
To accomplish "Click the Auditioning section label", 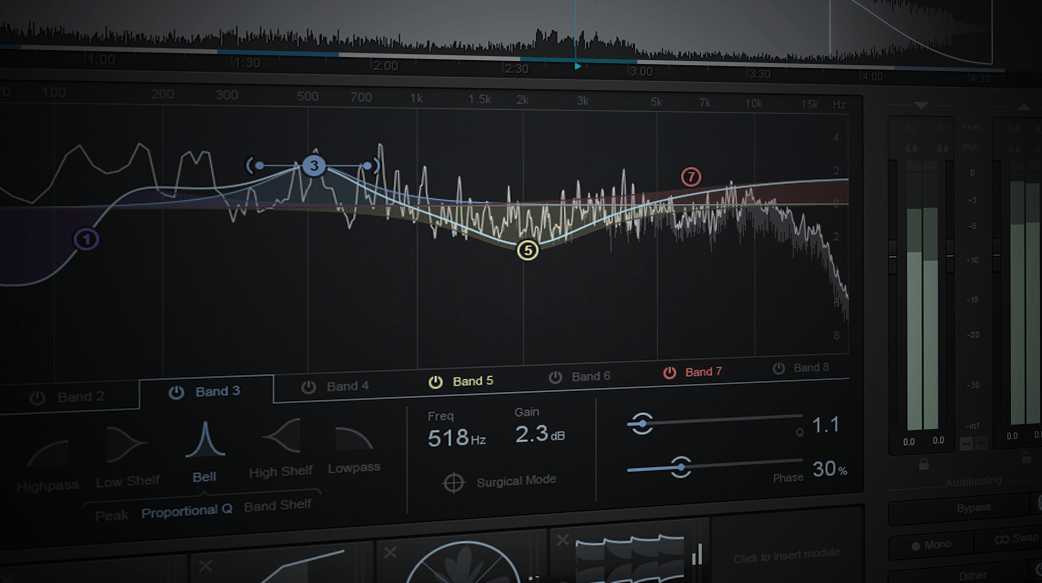I will click(974, 481).
